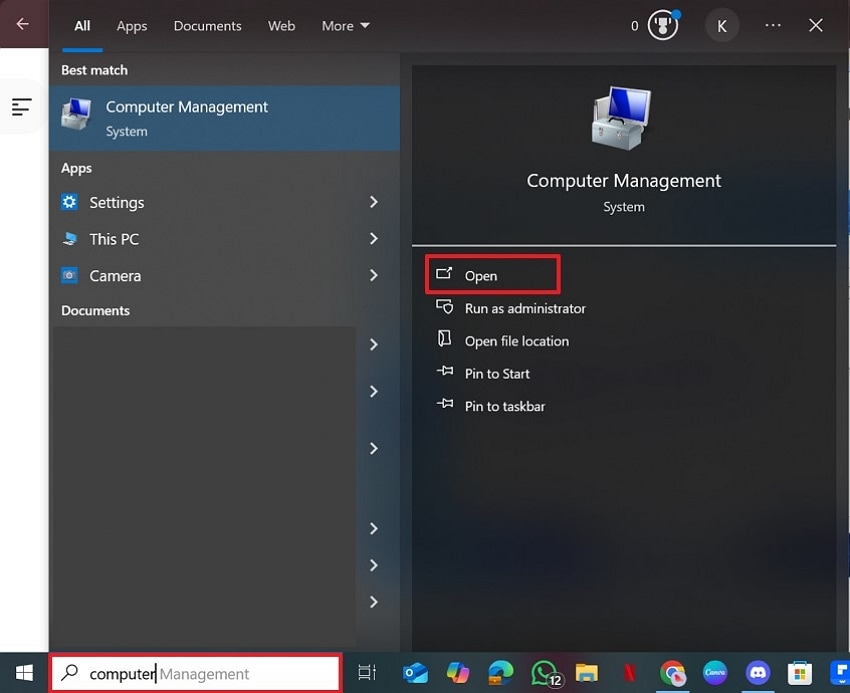Screen dimensions: 850x693
Task: Switch to the Documents tab
Action: pos(207,25)
